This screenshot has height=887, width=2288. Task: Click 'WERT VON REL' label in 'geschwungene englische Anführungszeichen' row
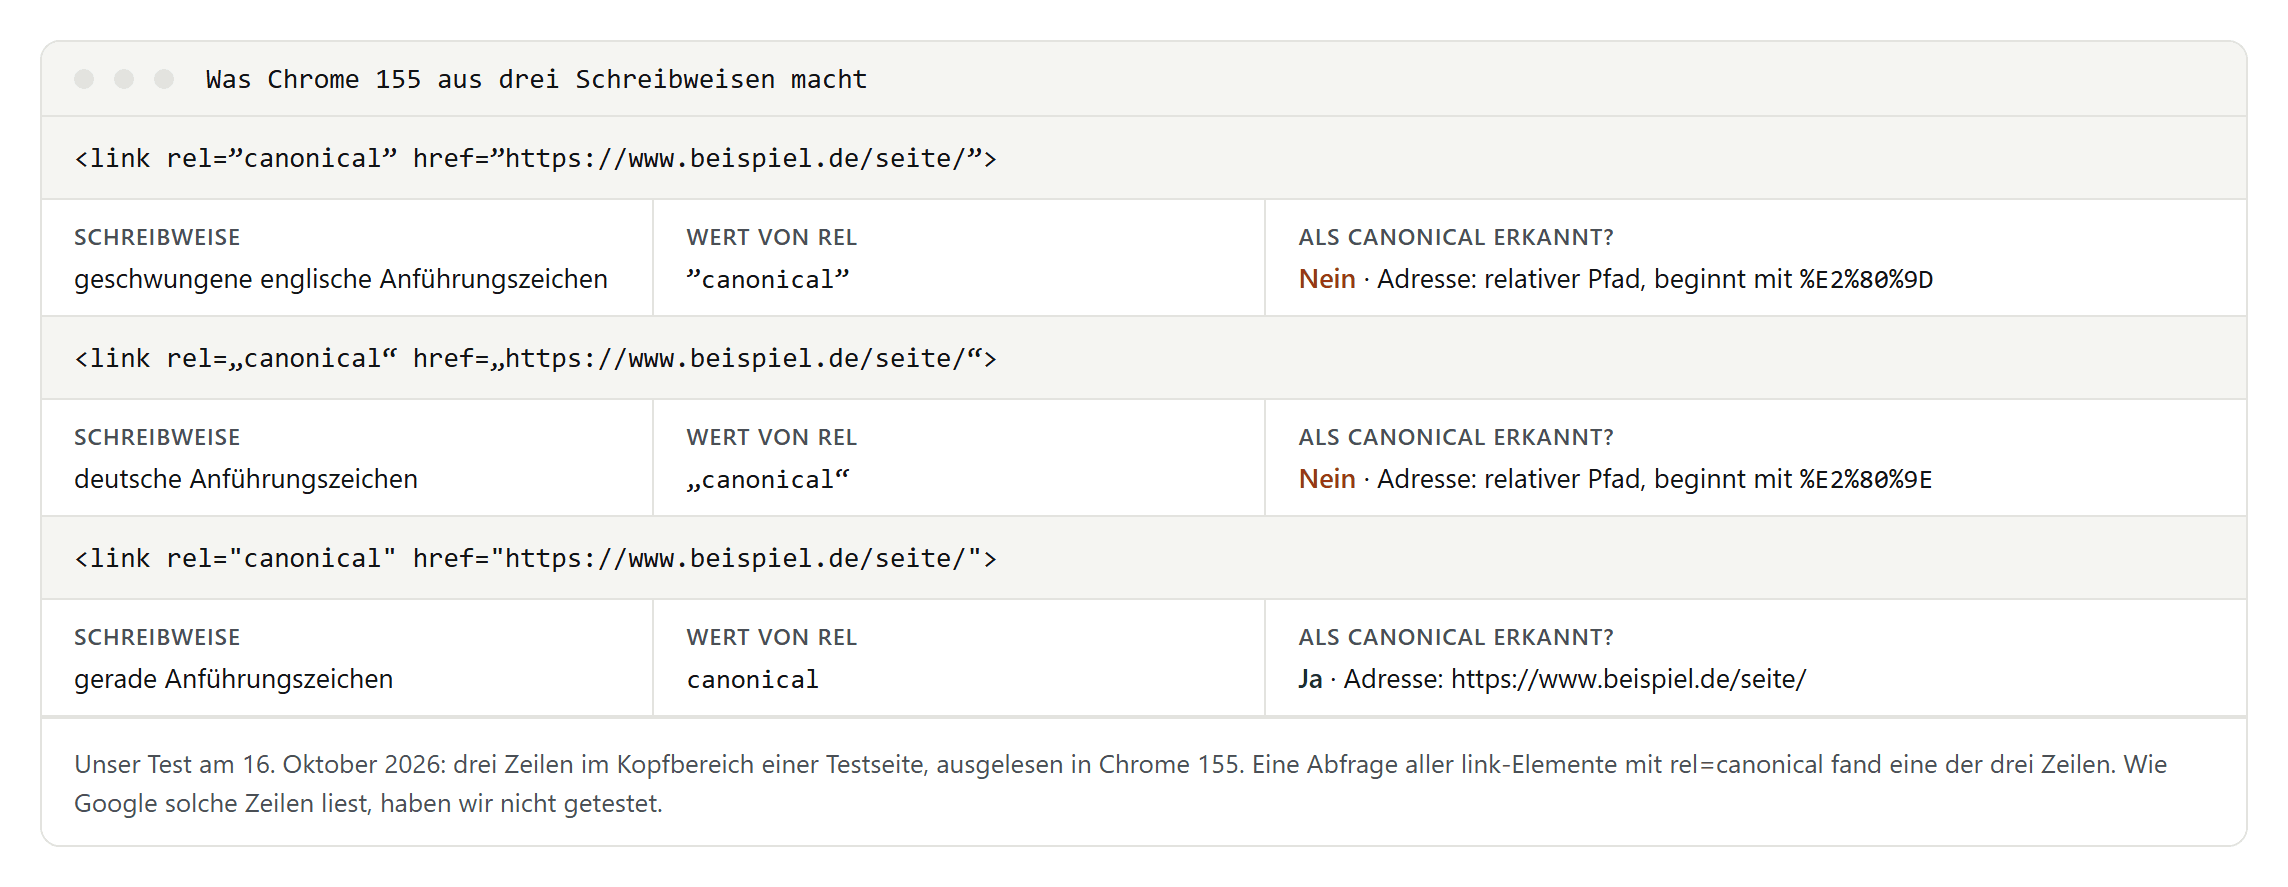[x=772, y=237]
